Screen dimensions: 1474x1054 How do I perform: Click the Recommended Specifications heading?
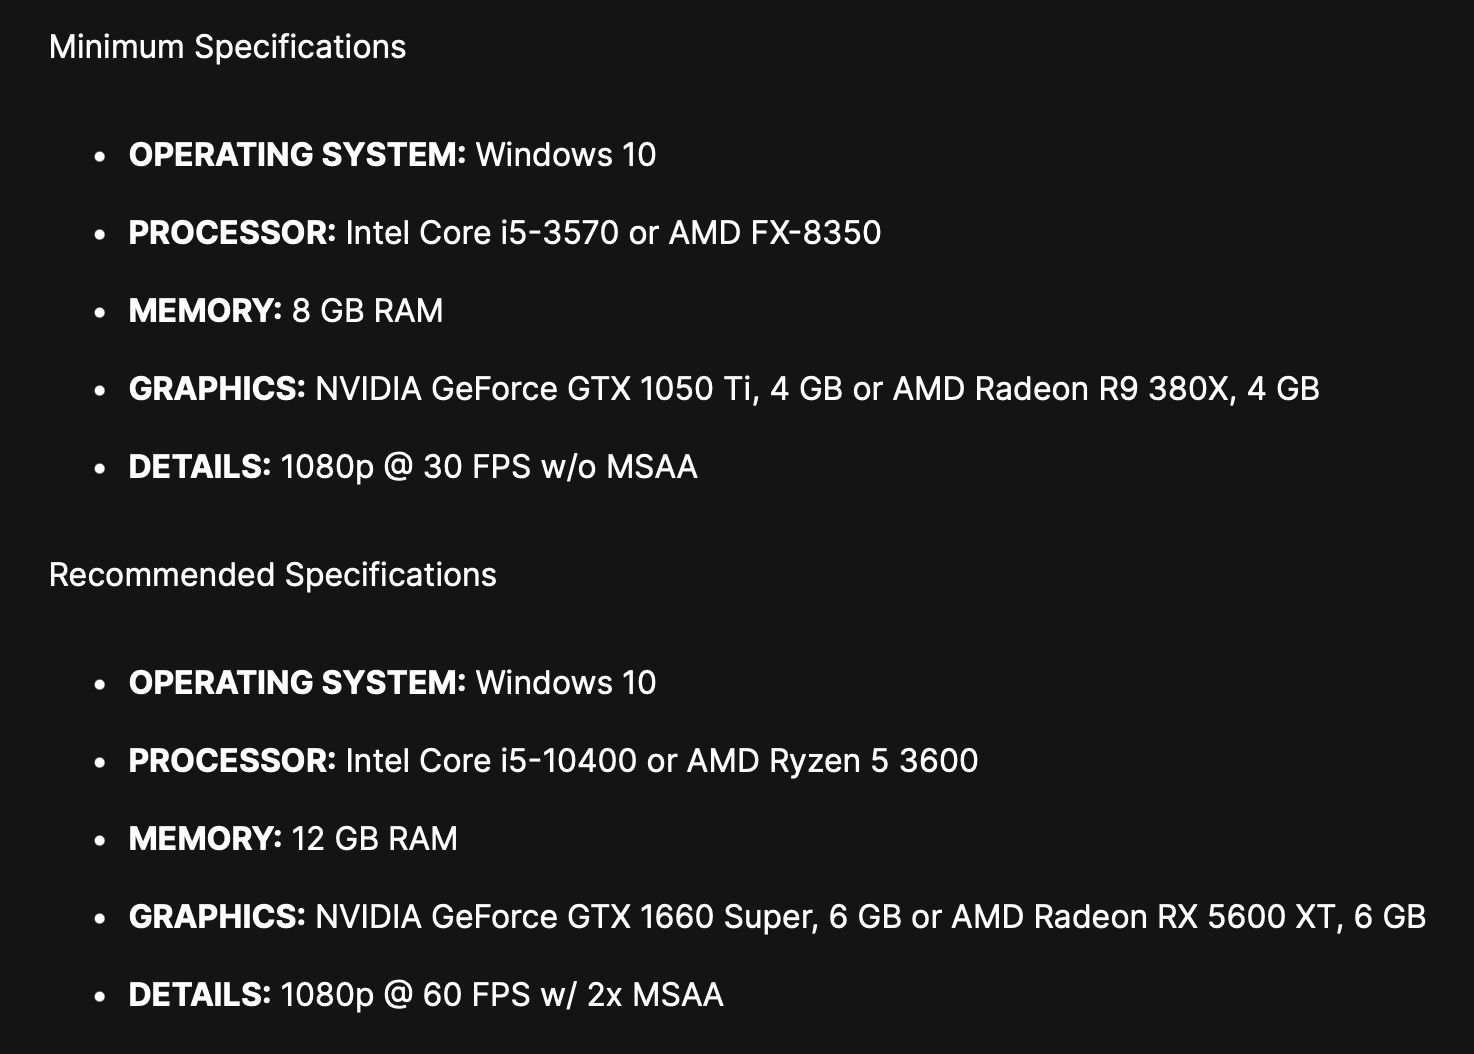coord(272,575)
